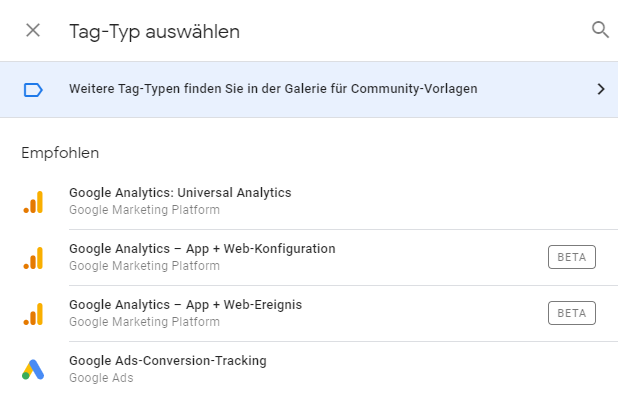Click the Empfohlen section heading
The height and width of the screenshot is (395, 618).
coord(60,153)
